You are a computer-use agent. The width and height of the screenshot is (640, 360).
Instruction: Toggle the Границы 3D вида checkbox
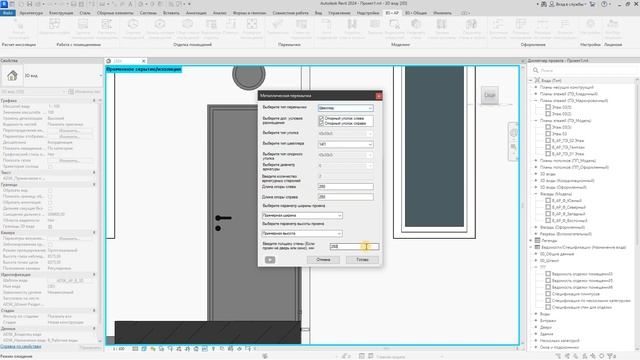pyautogui.click(x=50, y=226)
